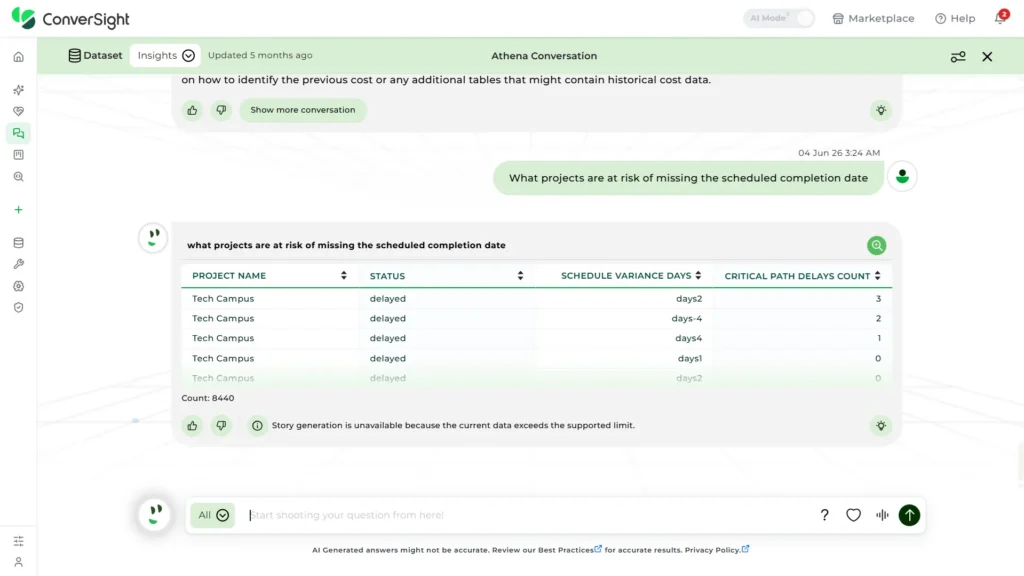This screenshot has height=576, width=1024.
Task: Click the Updated 5 months ago text
Action: [260, 56]
